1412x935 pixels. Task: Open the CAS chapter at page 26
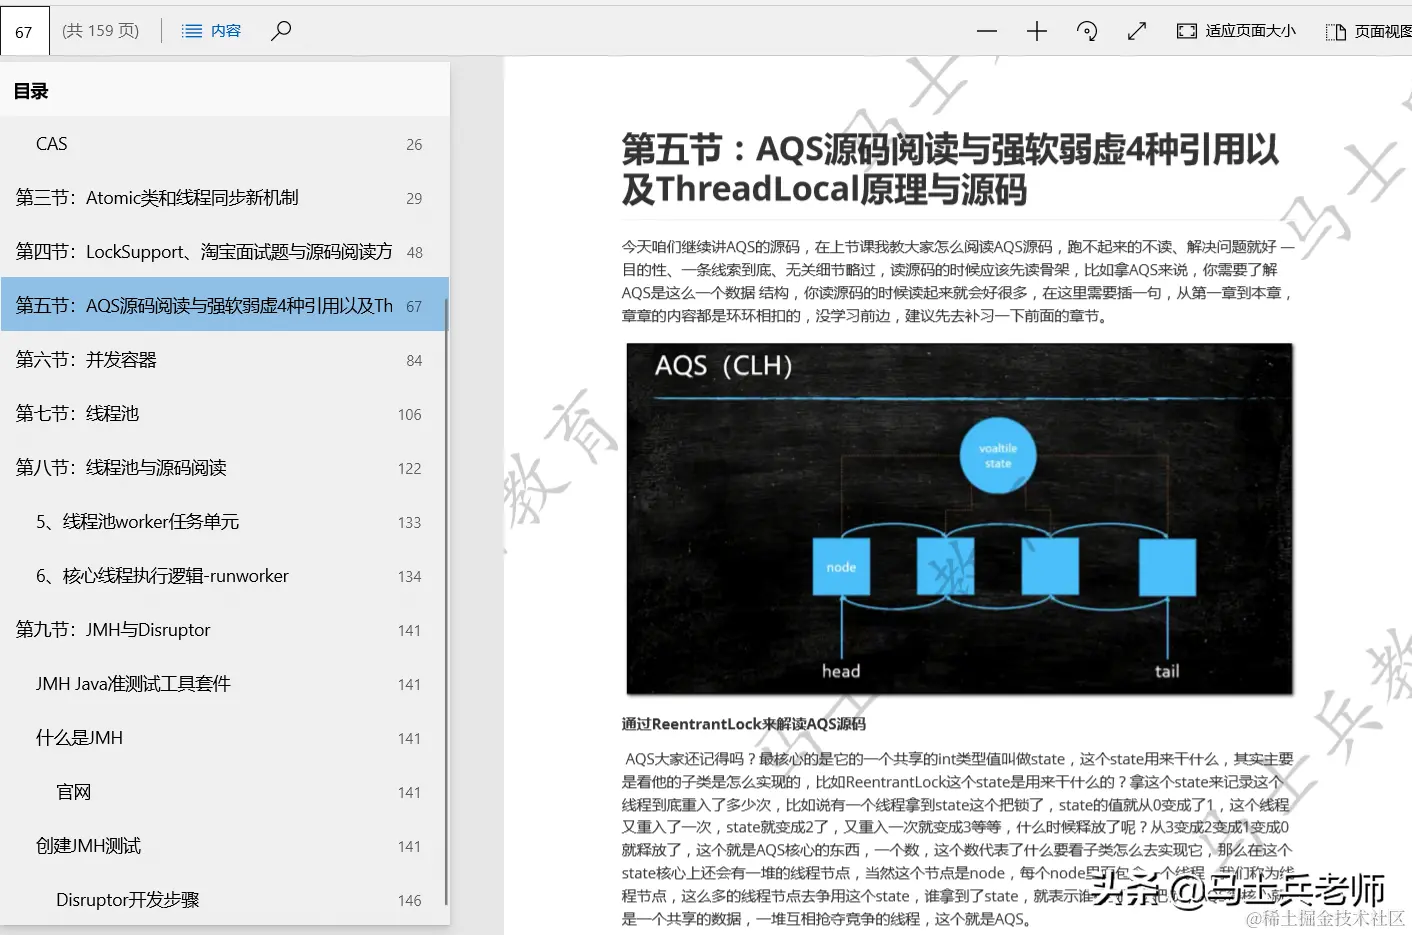pos(51,144)
